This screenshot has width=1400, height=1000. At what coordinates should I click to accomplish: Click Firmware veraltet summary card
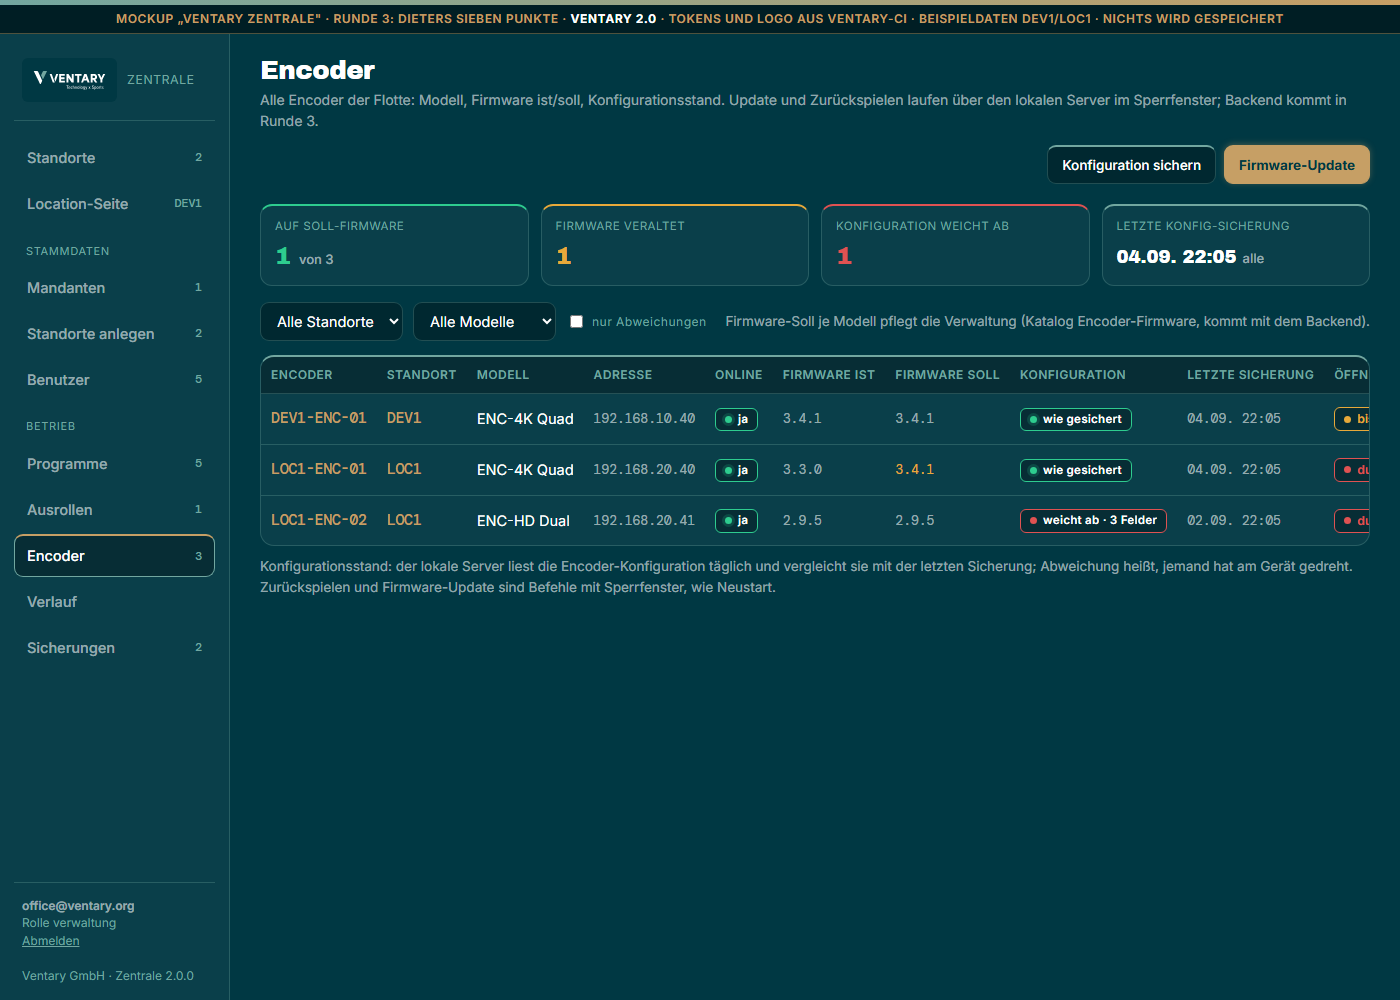[675, 245]
